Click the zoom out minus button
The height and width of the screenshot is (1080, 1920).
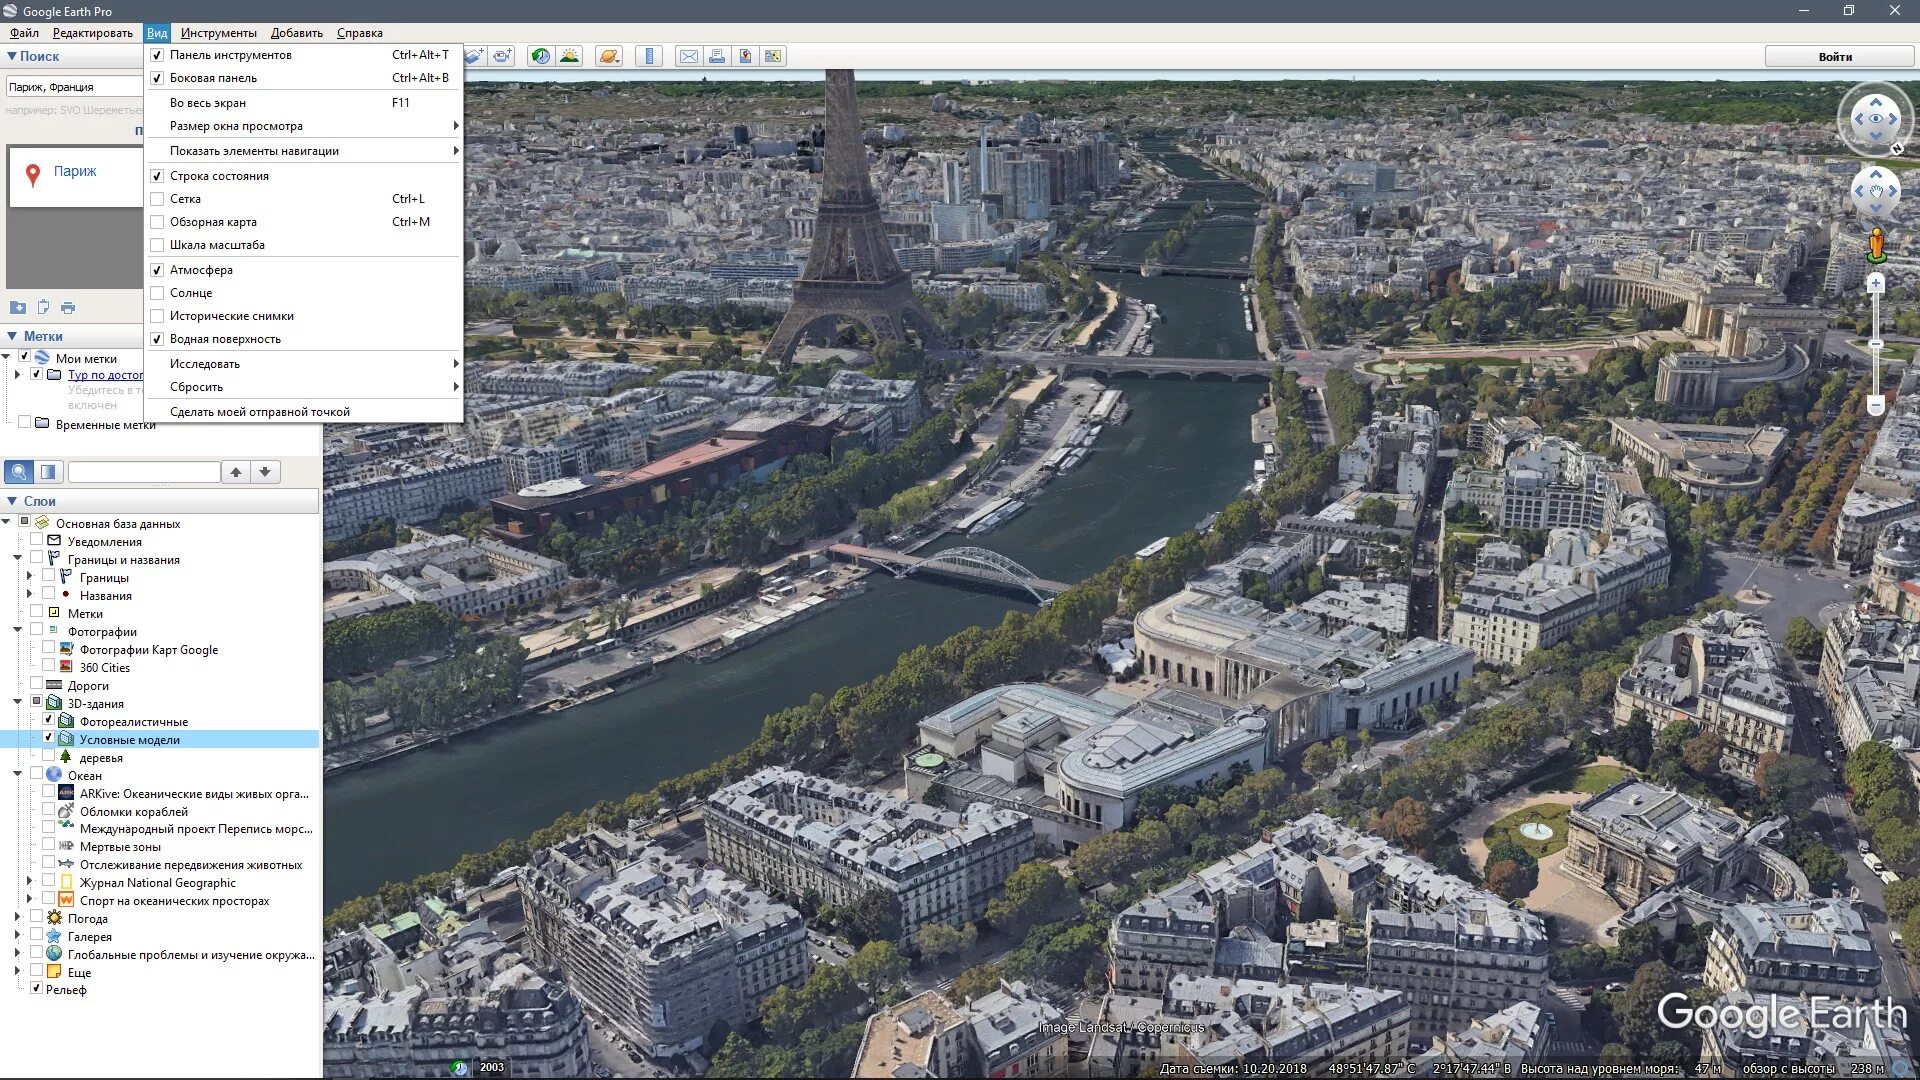tap(1876, 405)
